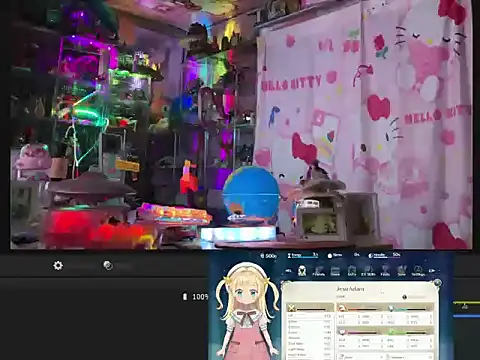Screen dimensions: 480x360
Task: Click the blonde anime character avatar
Action: click(247, 312)
